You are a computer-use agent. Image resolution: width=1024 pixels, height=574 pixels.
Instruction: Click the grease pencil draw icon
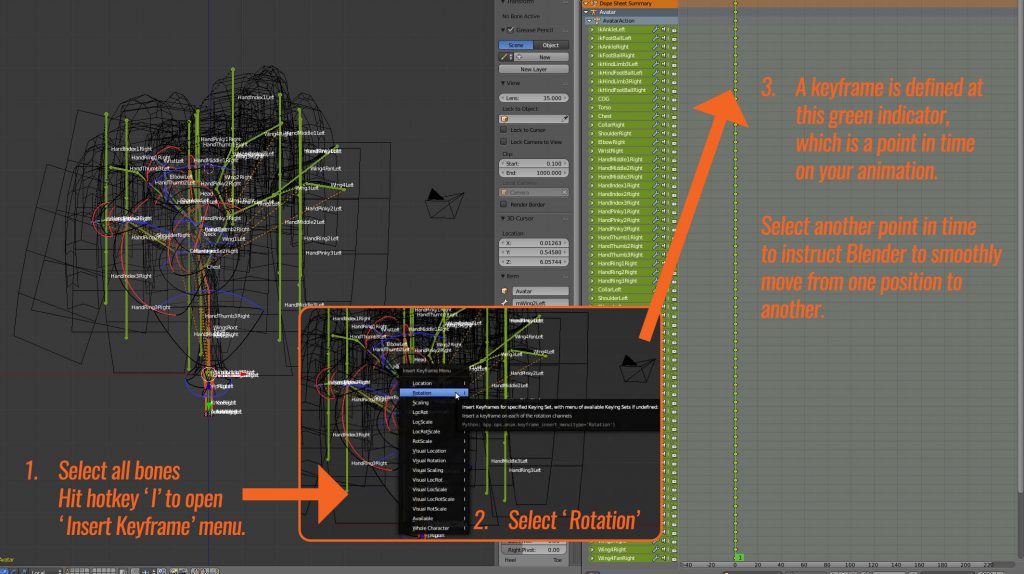pos(504,57)
